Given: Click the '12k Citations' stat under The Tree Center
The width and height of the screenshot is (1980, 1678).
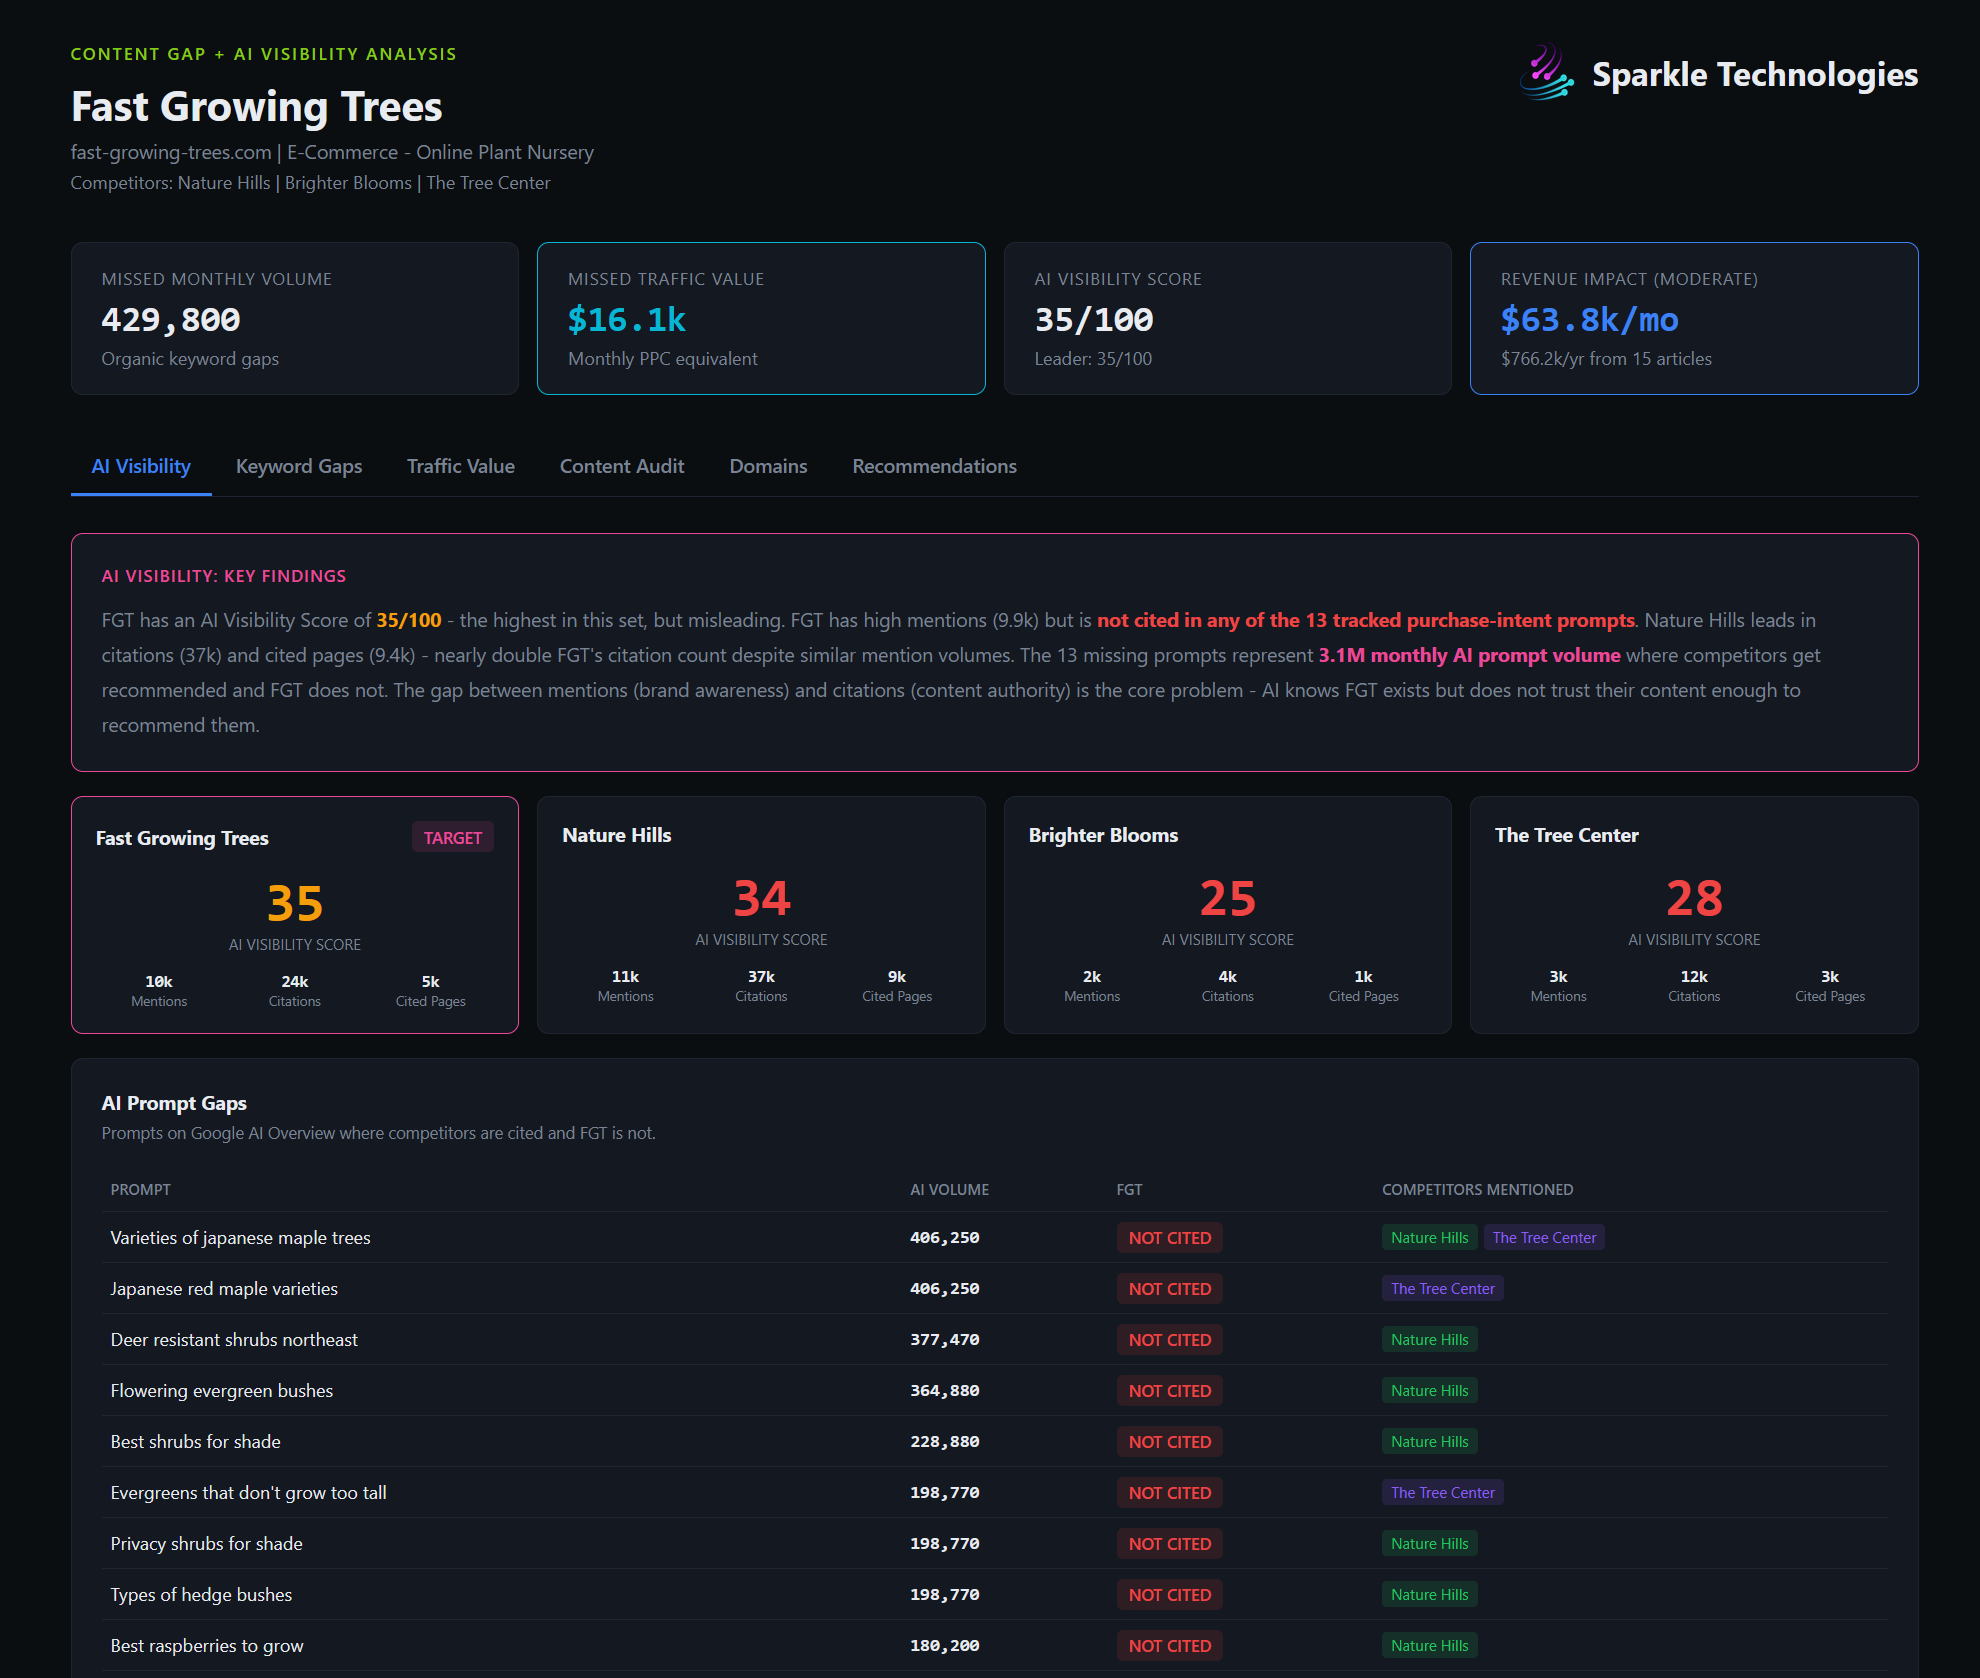Looking at the screenshot, I should point(1694,986).
